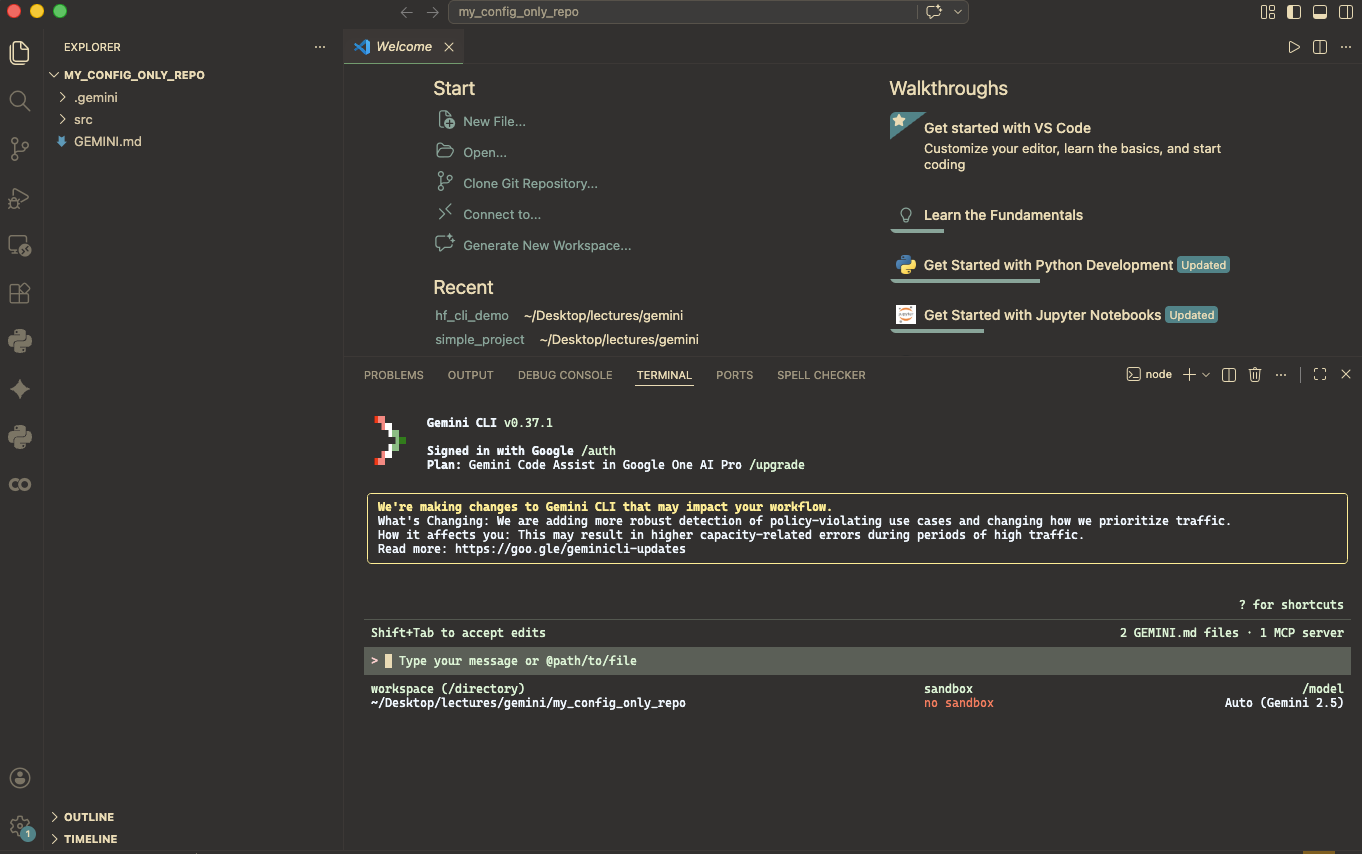Click 'Auto (Gemini 2.5)' model text
Screen dimensions: 1362x854
point(1284,703)
